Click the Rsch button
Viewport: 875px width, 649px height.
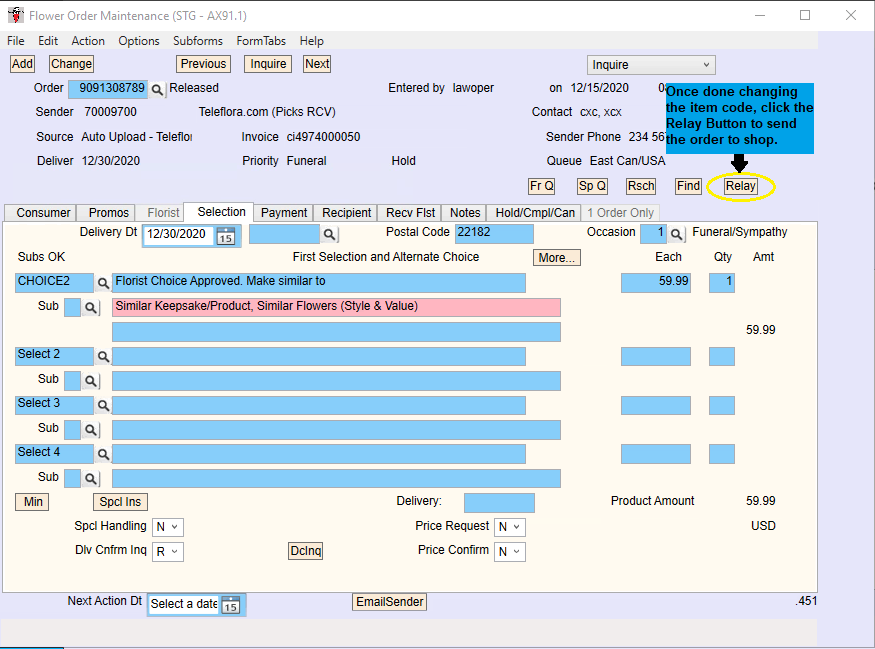(x=641, y=186)
